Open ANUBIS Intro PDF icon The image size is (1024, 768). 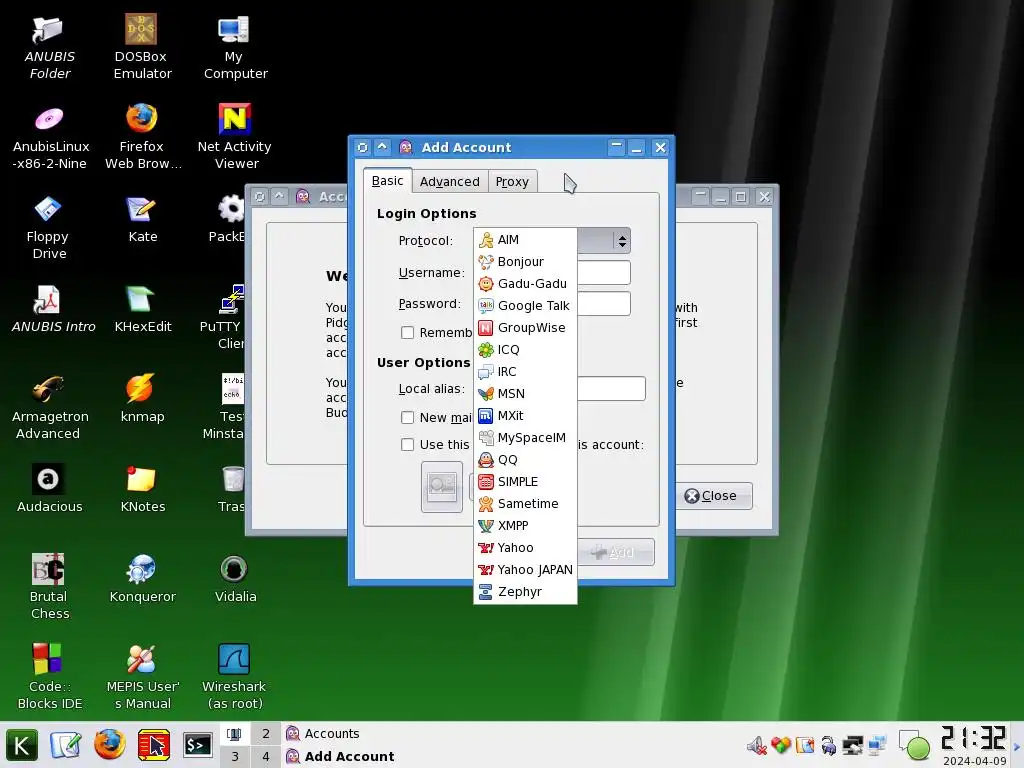pos(52,310)
